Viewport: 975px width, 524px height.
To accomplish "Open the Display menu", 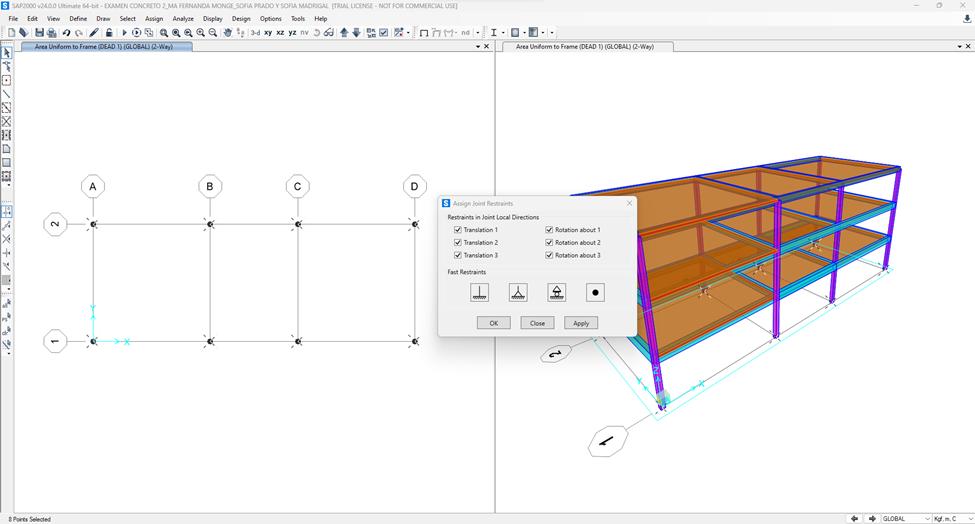I will click(213, 19).
